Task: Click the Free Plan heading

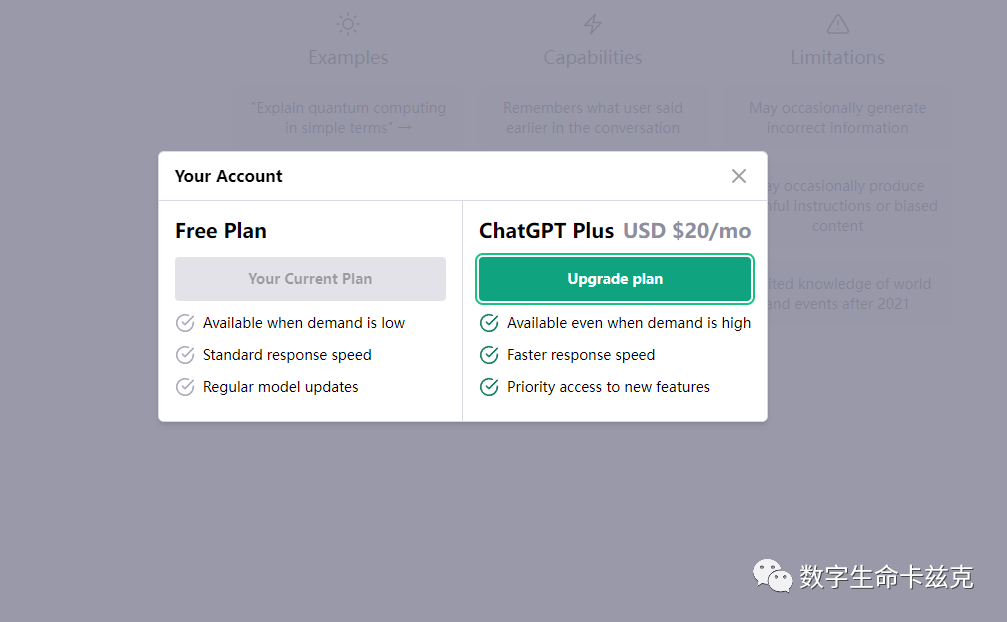Action: 220,230
